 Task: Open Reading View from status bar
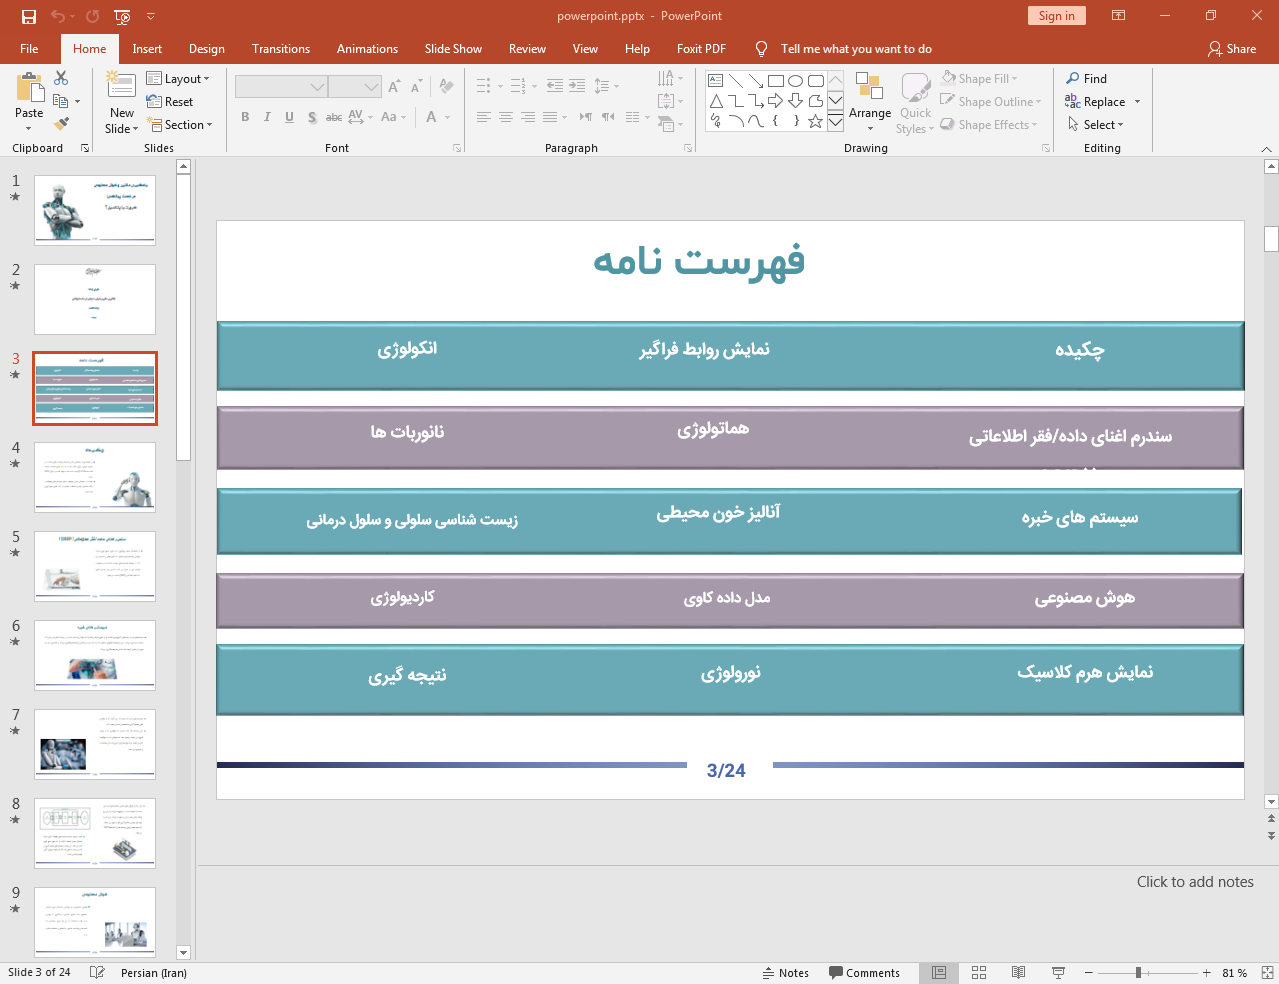point(1018,972)
